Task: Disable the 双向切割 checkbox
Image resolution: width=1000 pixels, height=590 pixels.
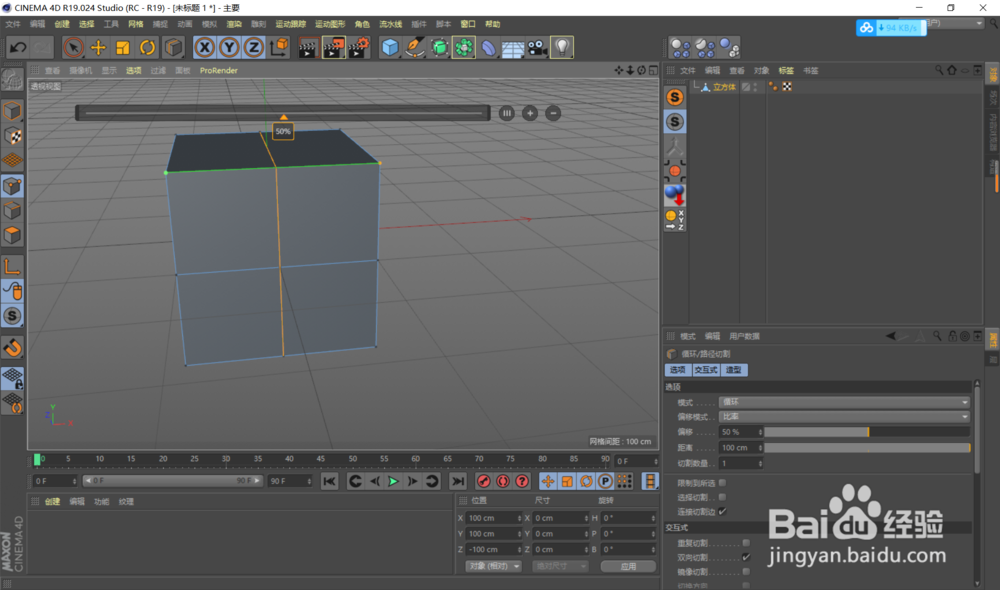Action: (745, 555)
